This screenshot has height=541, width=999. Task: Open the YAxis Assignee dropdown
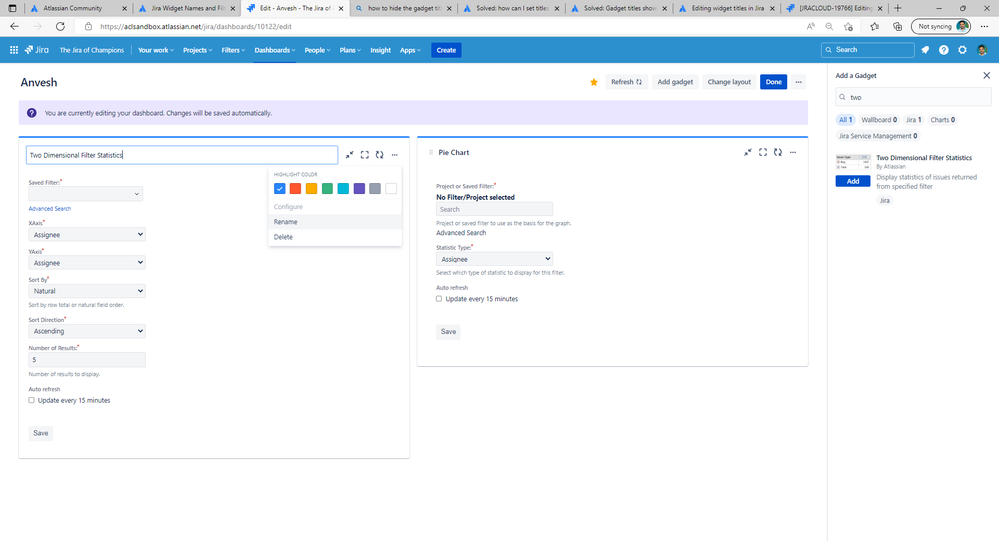click(87, 263)
